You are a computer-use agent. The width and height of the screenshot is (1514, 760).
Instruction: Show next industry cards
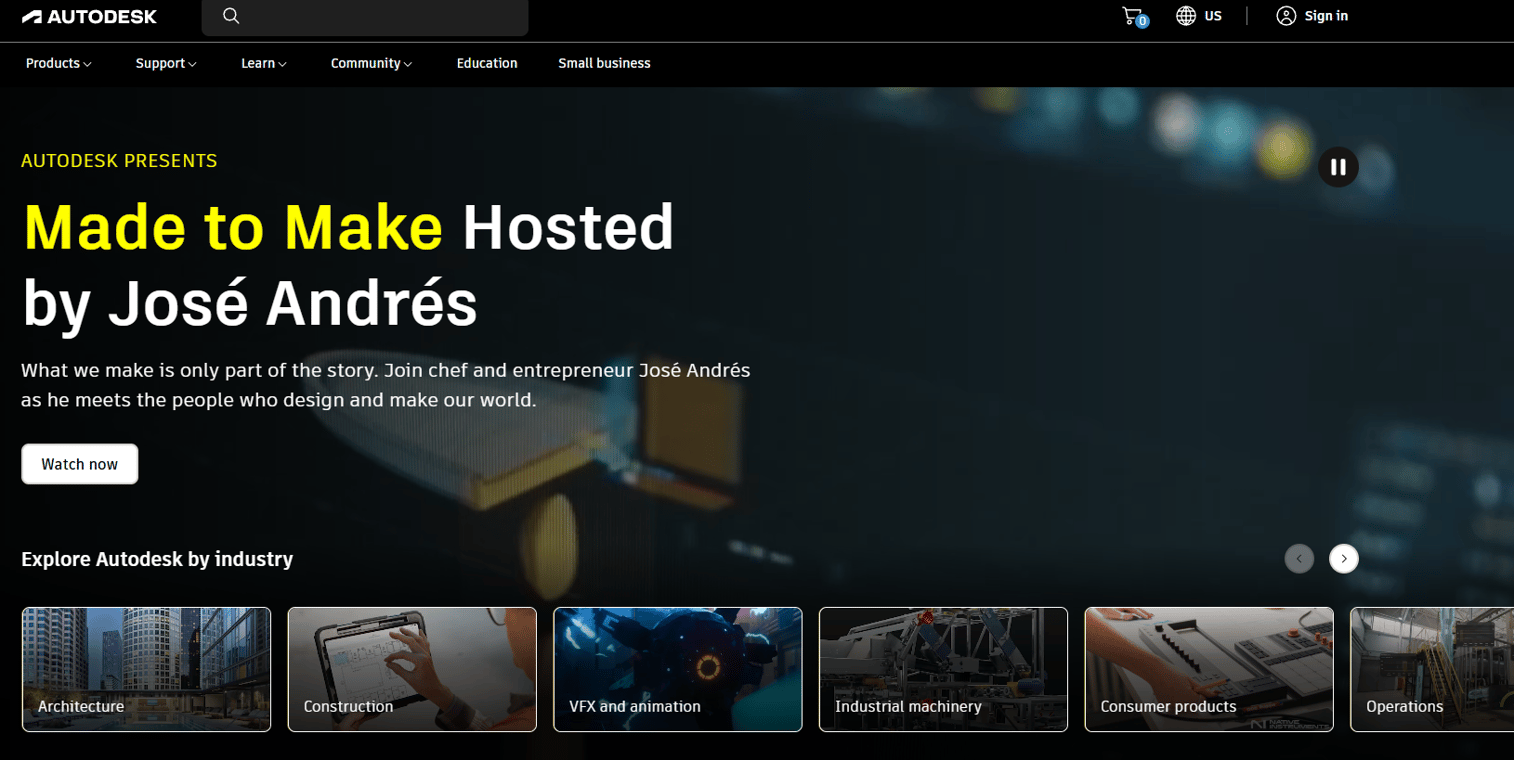[1344, 559]
